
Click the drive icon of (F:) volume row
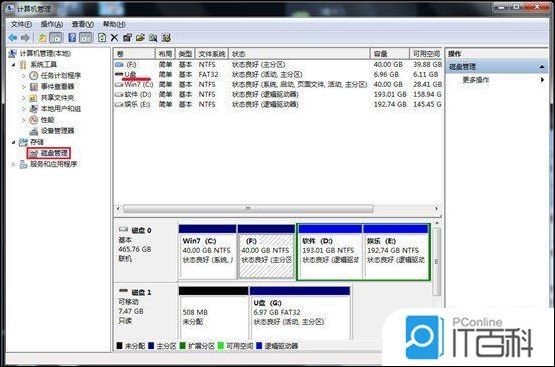[119, 64]
